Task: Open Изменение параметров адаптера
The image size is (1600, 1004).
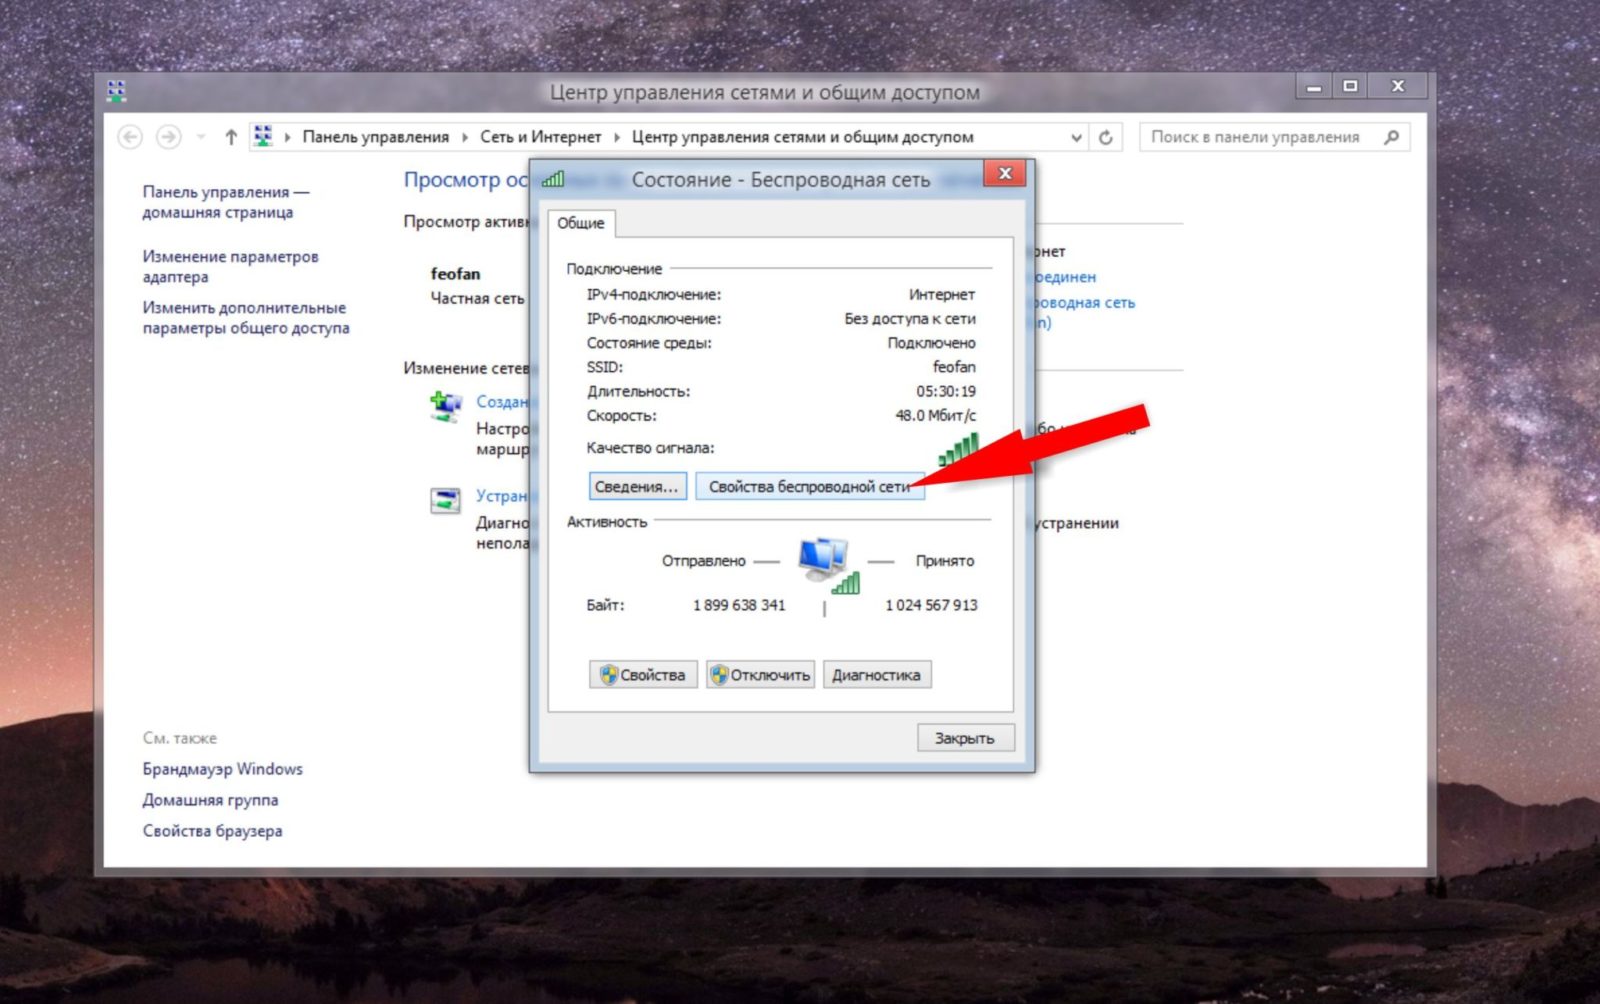Action: coord(230,266)
